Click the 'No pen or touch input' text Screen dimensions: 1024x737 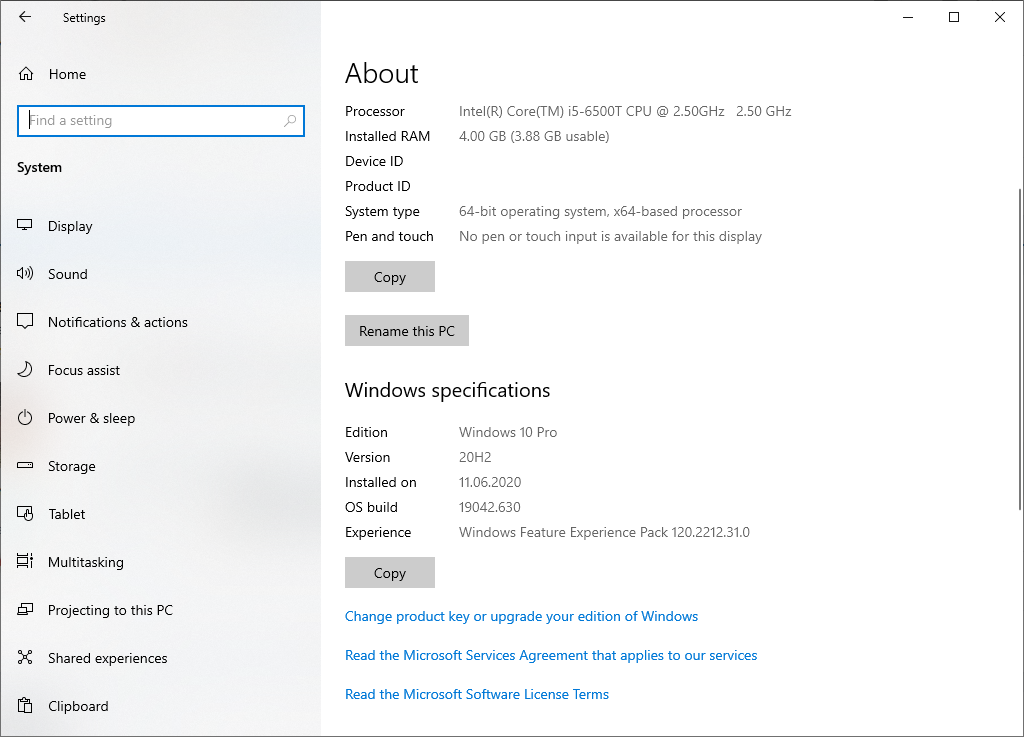click(610, 236)
